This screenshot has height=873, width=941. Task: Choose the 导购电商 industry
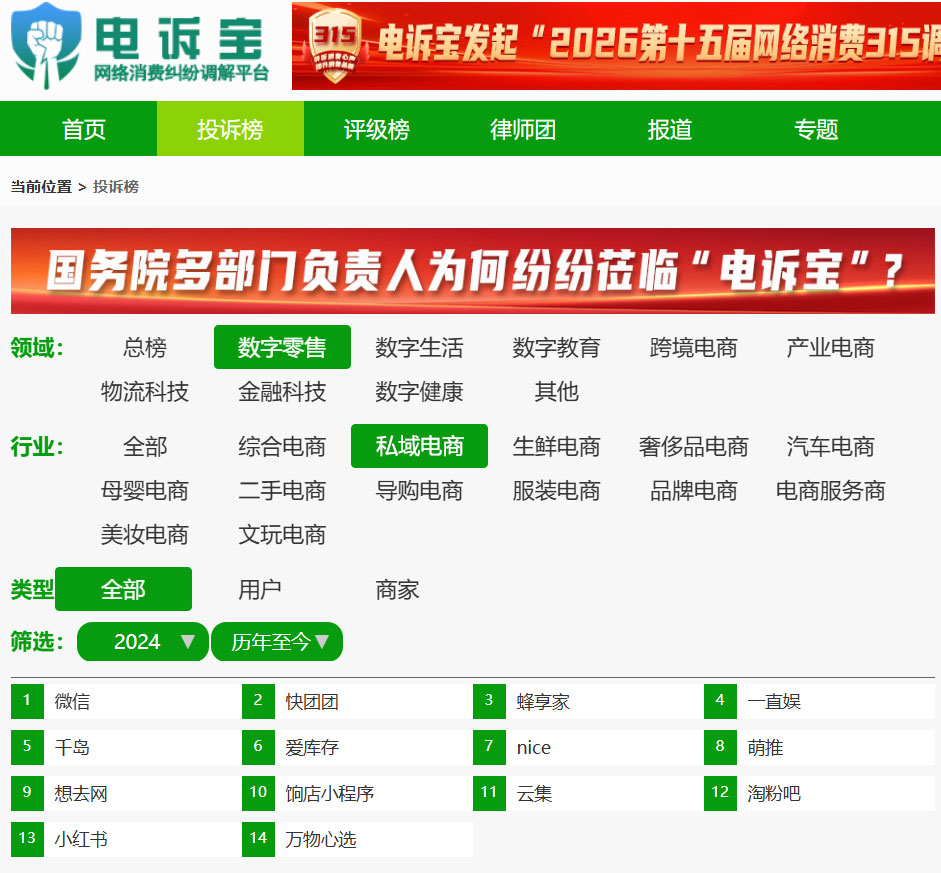click(x=419, y=491)
